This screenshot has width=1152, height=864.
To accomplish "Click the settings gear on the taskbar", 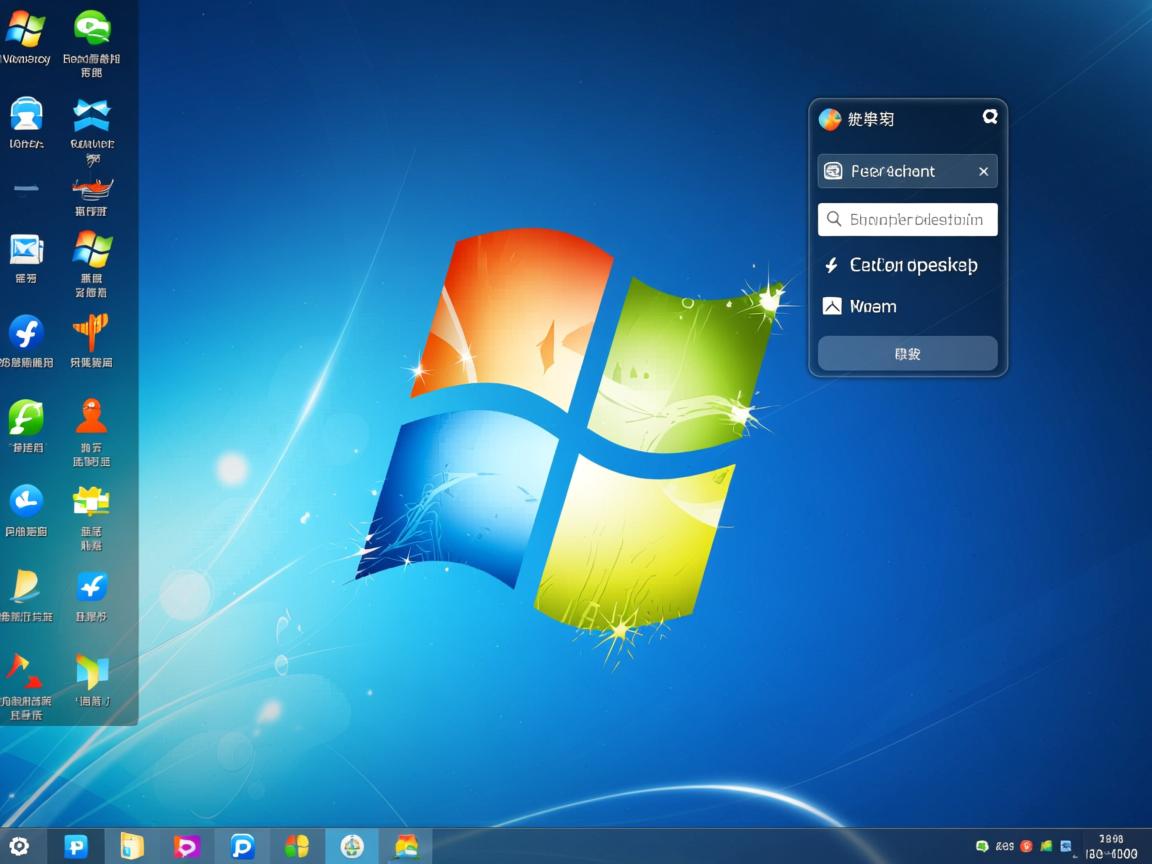I will (x=19, y=846).
